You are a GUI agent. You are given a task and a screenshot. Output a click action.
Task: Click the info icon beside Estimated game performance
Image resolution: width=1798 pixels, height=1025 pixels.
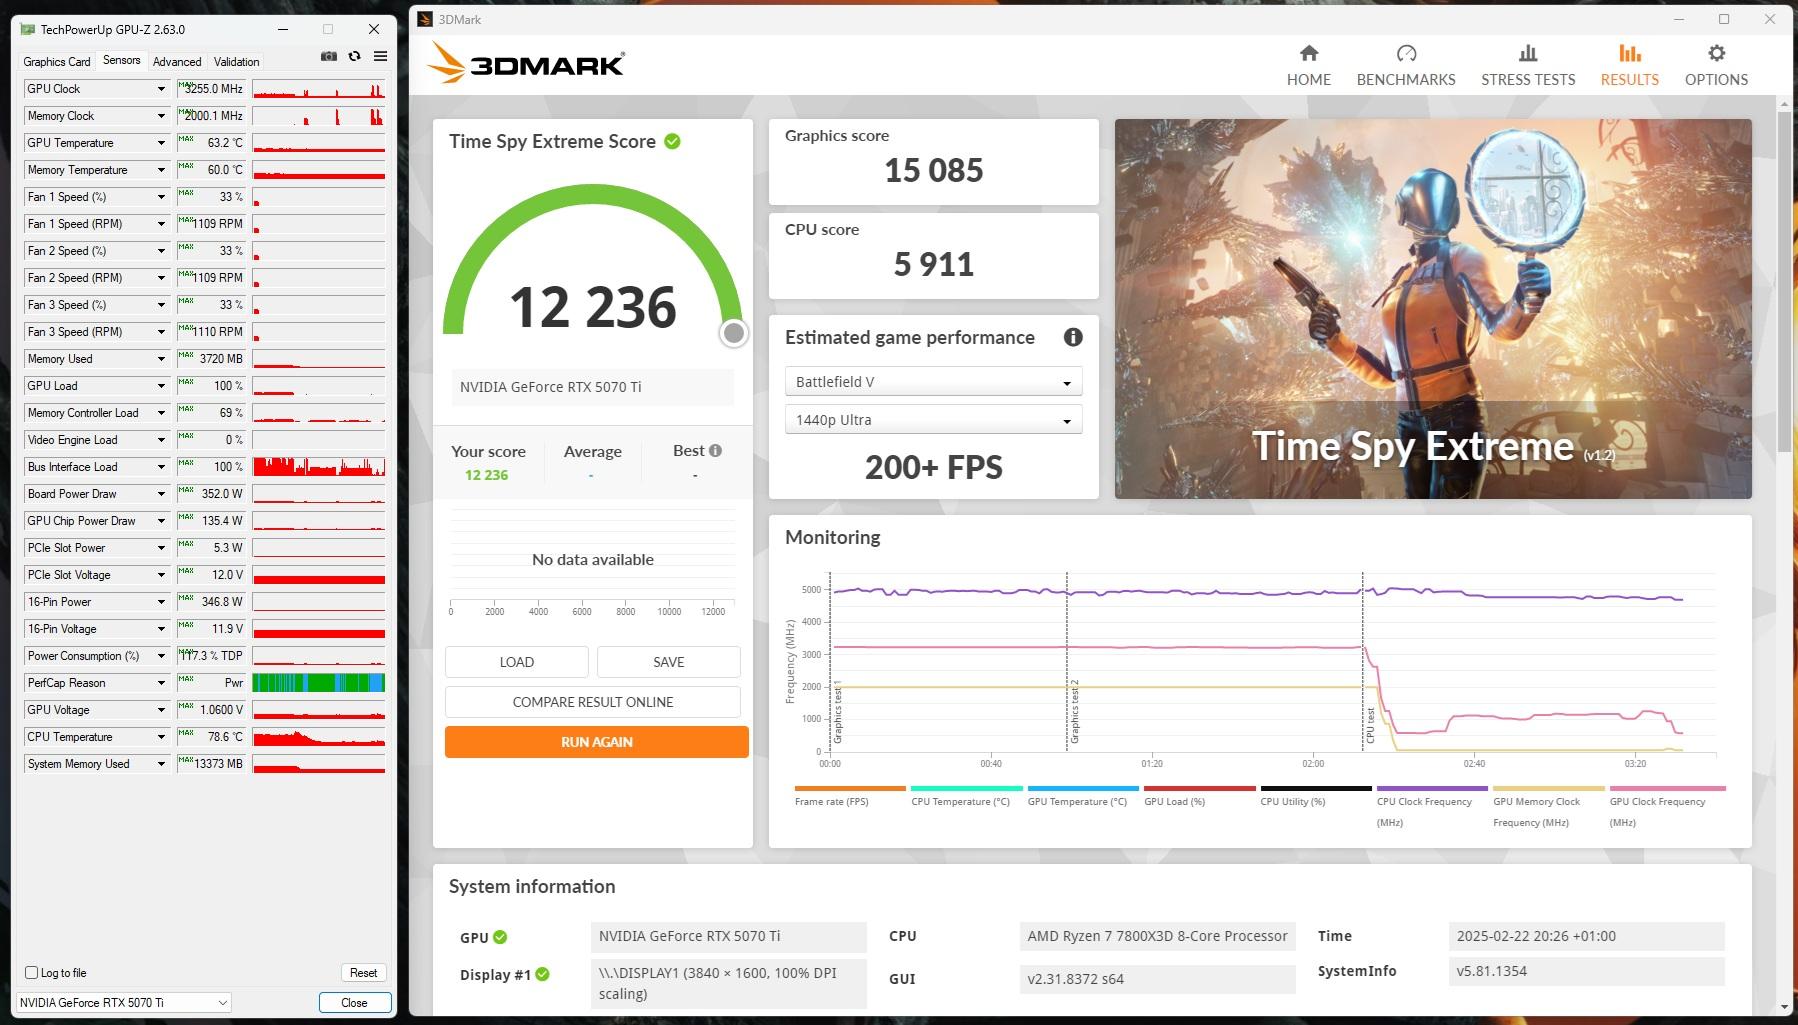pos(1073,337)
